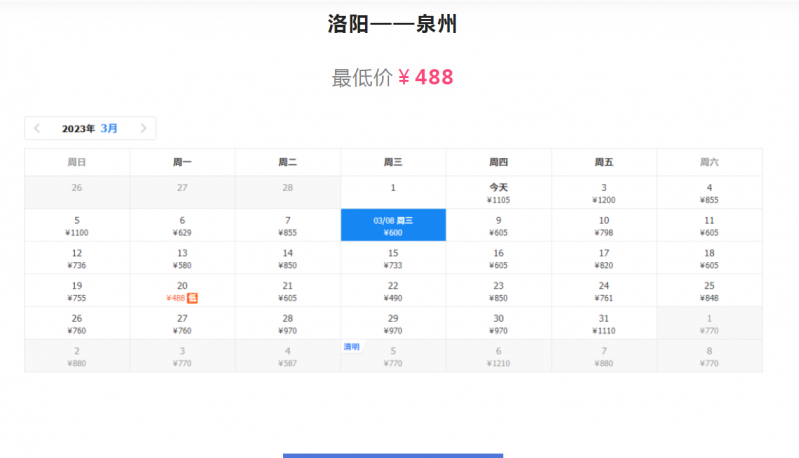Click the 周三 column header
The height and width of the screenshot is (458, 799).
[393, 162]
